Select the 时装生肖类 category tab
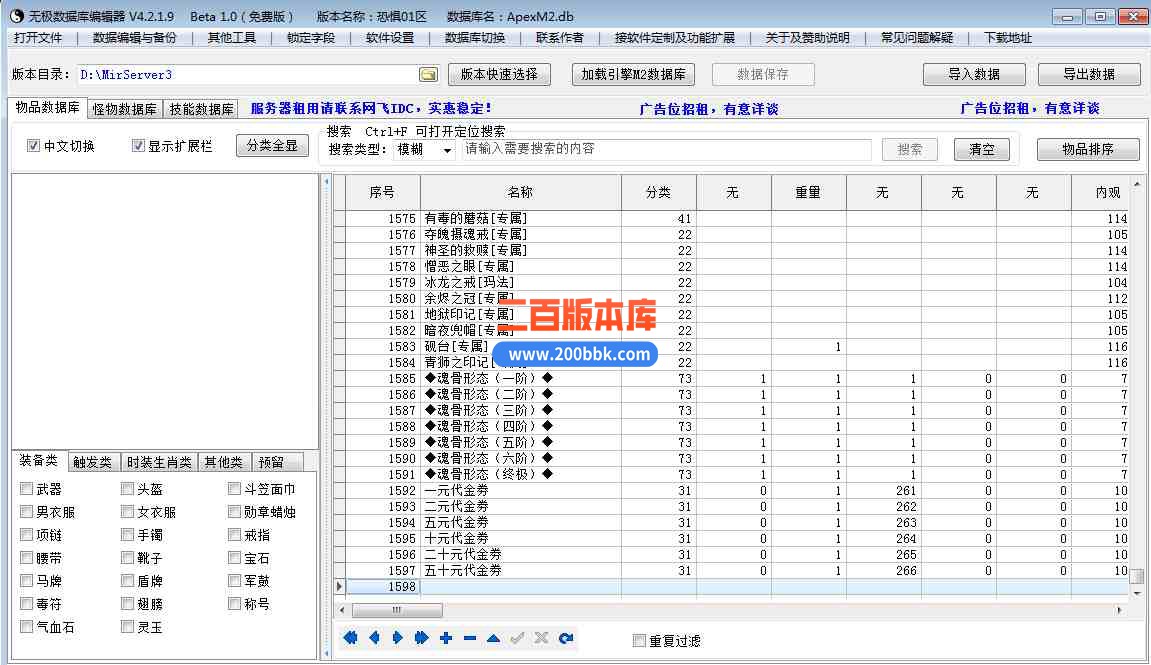This screenshot has width=1151, height=665. (x=159, y=462)
